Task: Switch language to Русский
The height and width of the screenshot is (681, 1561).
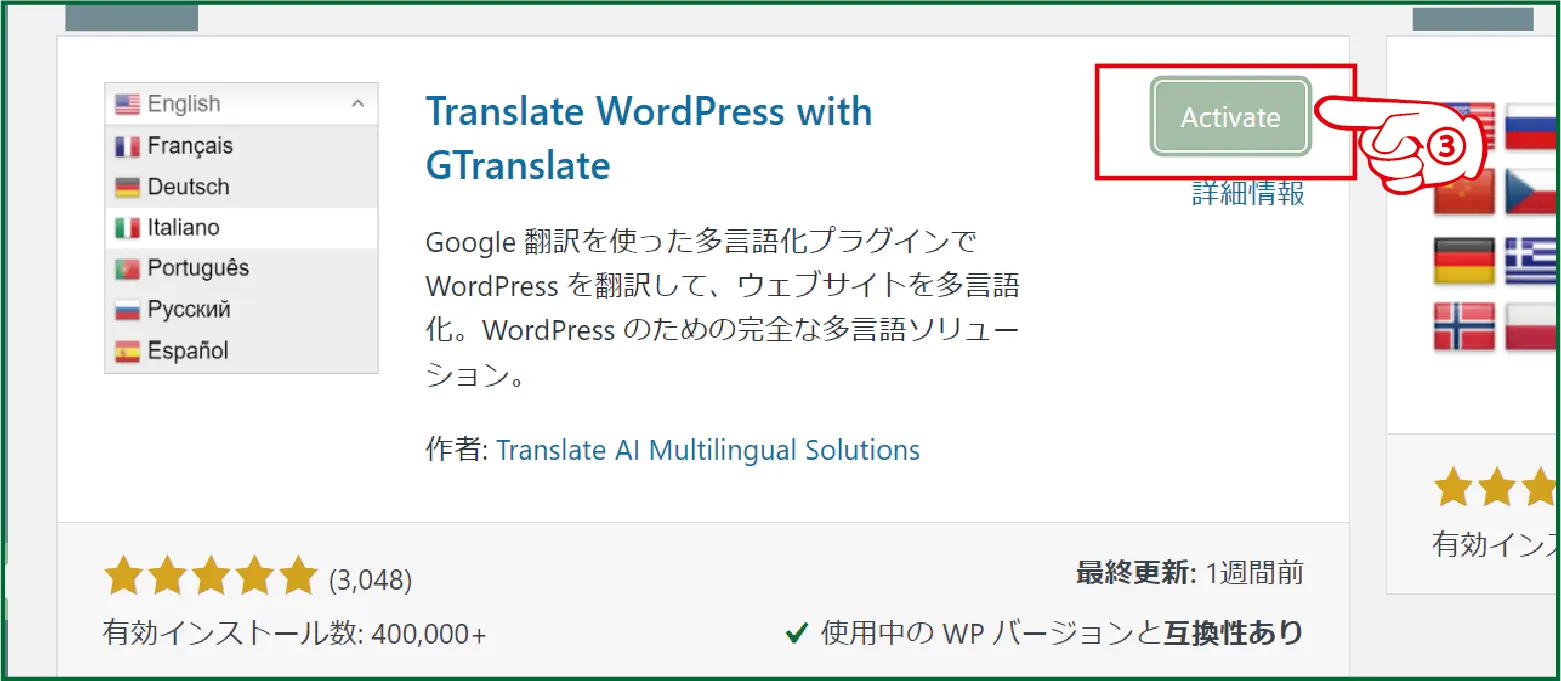Action: [x=188, y=309]
